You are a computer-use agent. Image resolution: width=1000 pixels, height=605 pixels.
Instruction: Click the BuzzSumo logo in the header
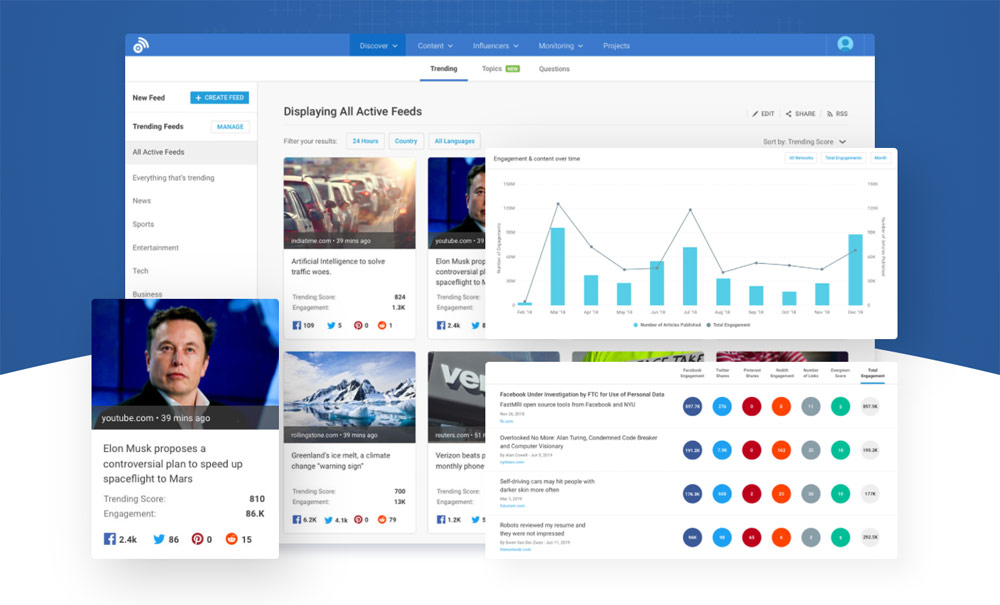[141, 45]
